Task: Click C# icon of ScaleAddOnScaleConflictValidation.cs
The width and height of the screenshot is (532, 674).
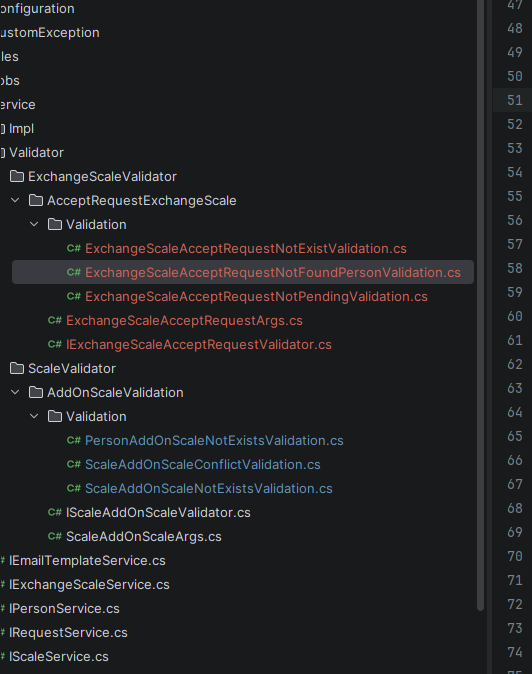Action: (73, 464)
